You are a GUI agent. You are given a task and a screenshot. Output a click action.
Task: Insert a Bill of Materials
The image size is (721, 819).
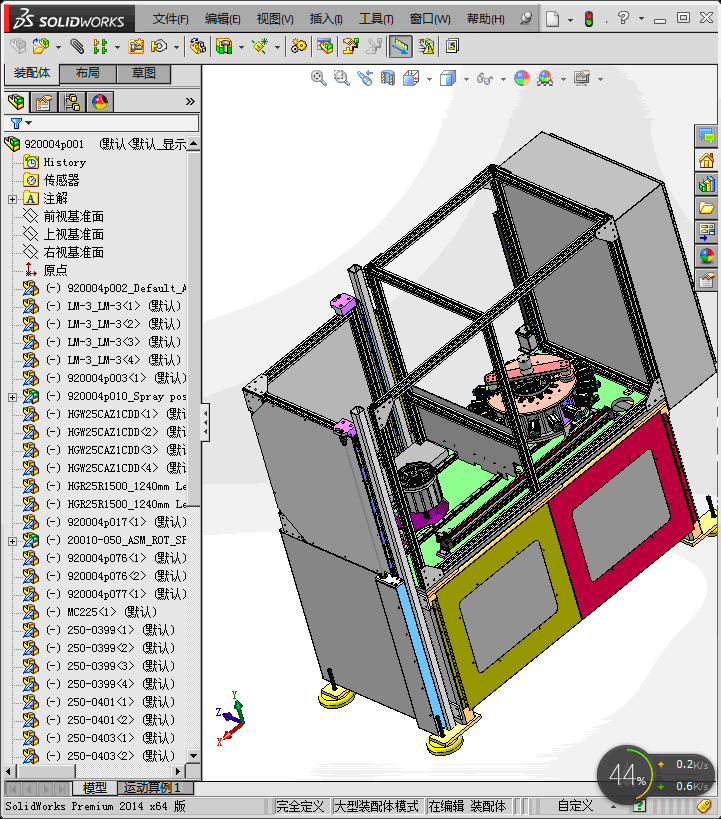pyautogui.click(x=324, y=46)
